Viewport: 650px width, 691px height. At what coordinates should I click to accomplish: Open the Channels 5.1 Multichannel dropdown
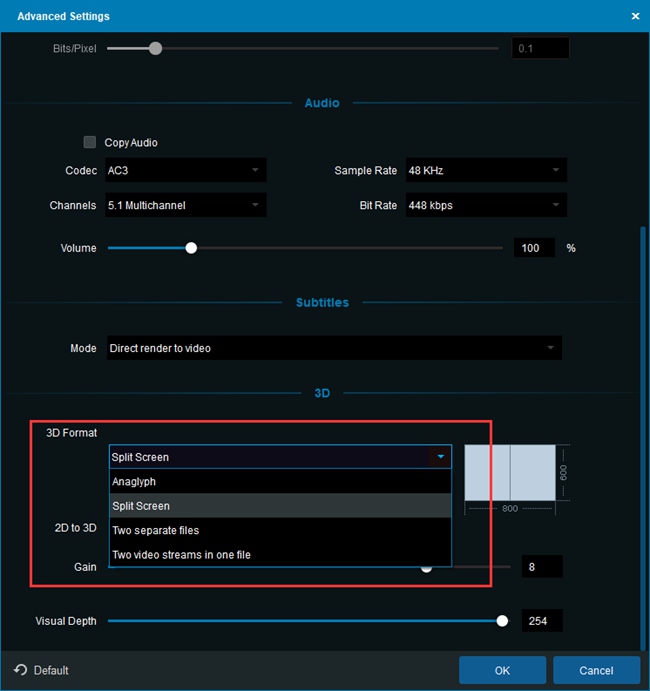pyautogui.click(x=186, y=205)
